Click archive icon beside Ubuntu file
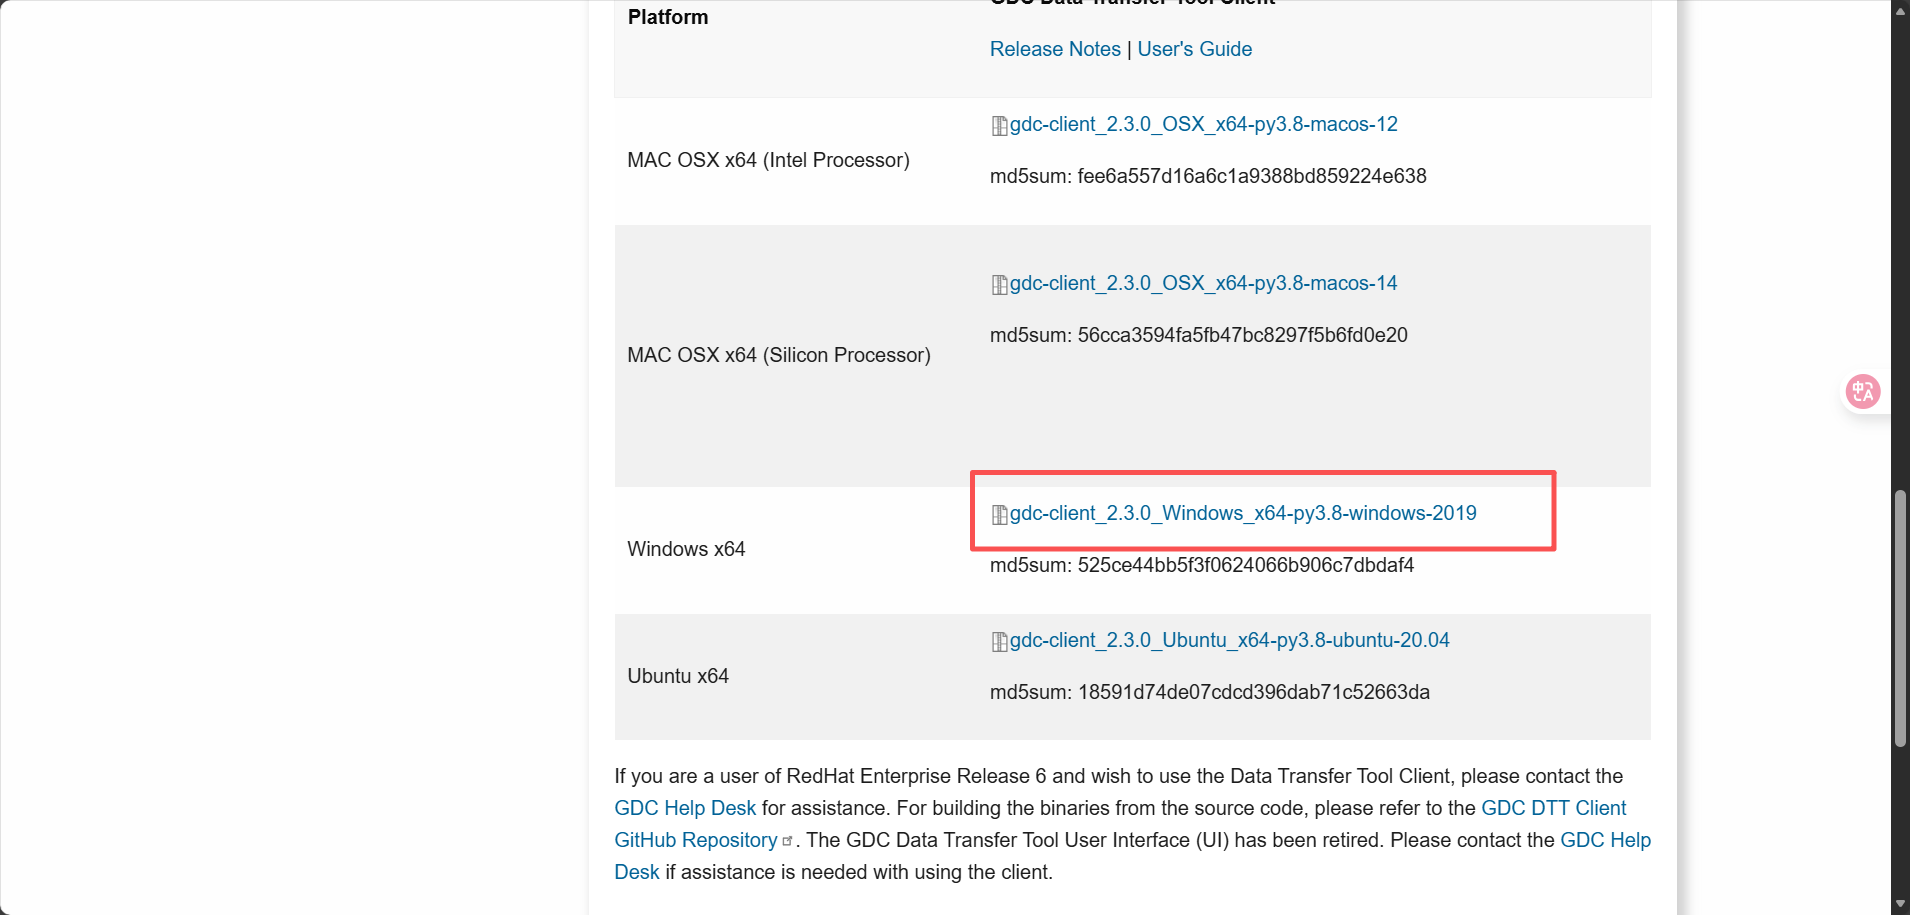The height and width of the screenshot is (915, 1910). click(x=999, y=642)
